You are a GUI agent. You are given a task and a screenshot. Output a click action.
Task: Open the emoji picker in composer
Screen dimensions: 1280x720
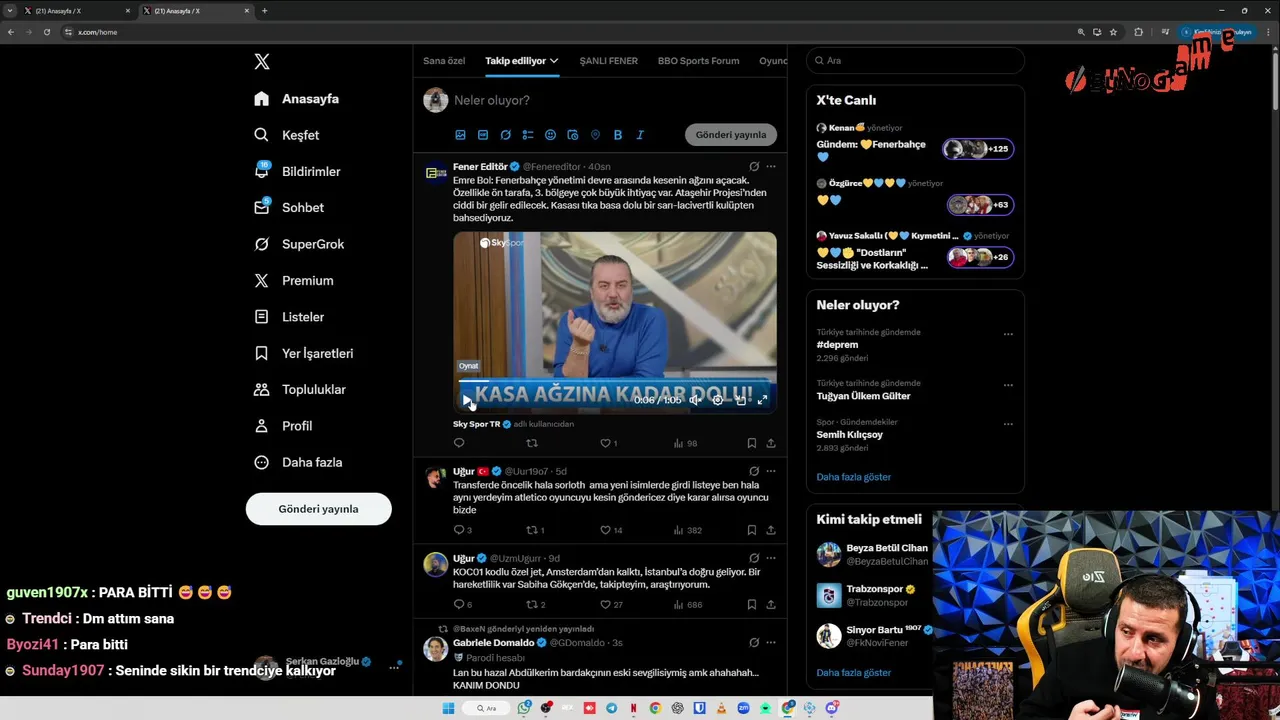(550, 135)
